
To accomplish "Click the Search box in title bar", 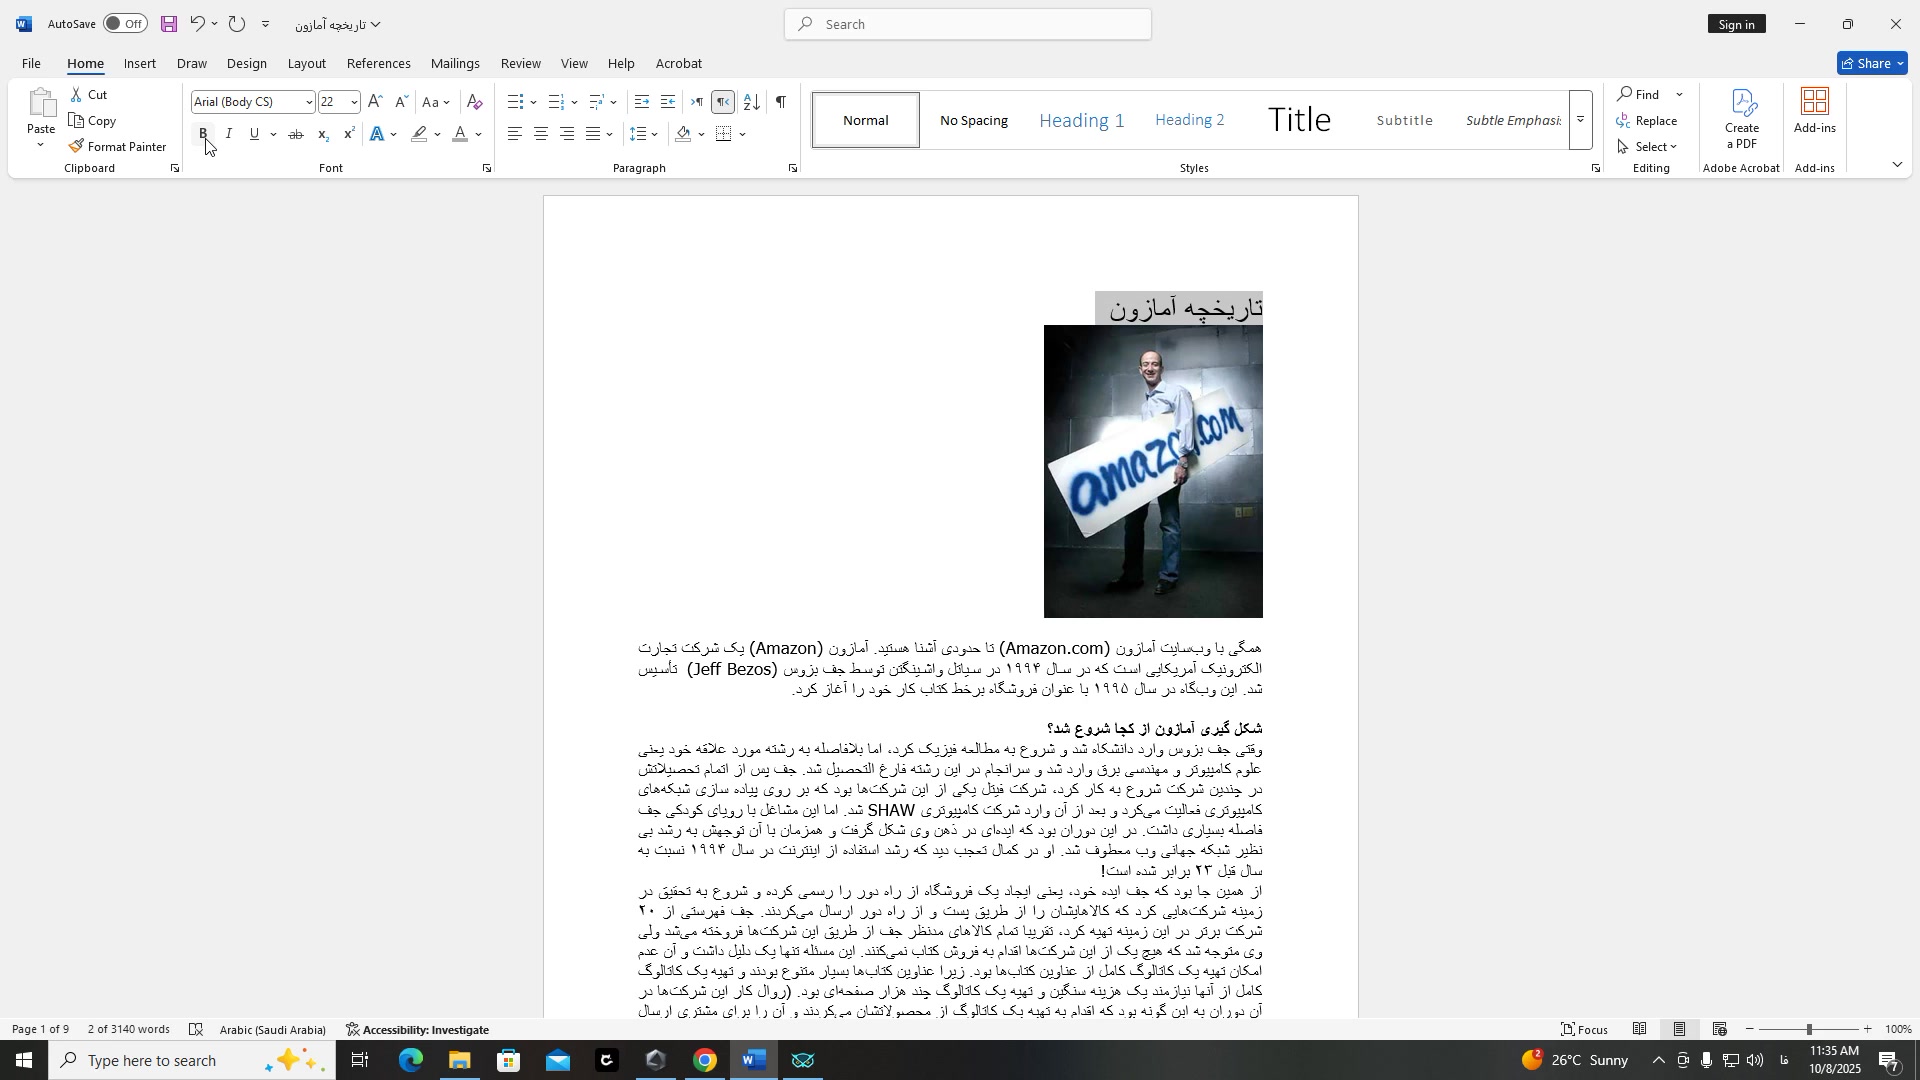I will click(968, 24).
